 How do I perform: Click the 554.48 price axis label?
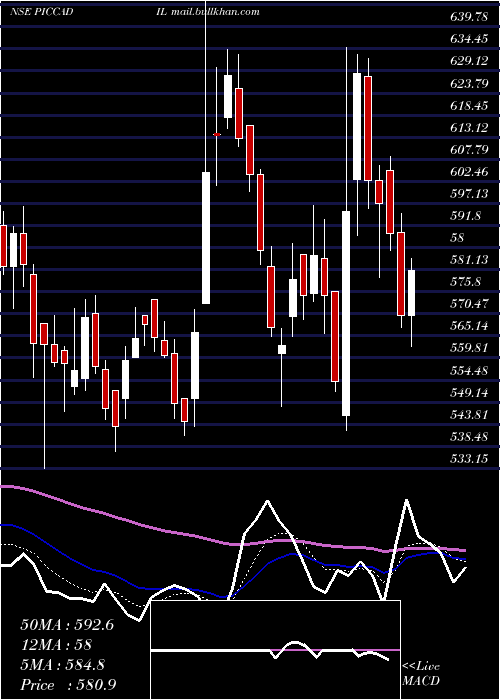(469, 371)
